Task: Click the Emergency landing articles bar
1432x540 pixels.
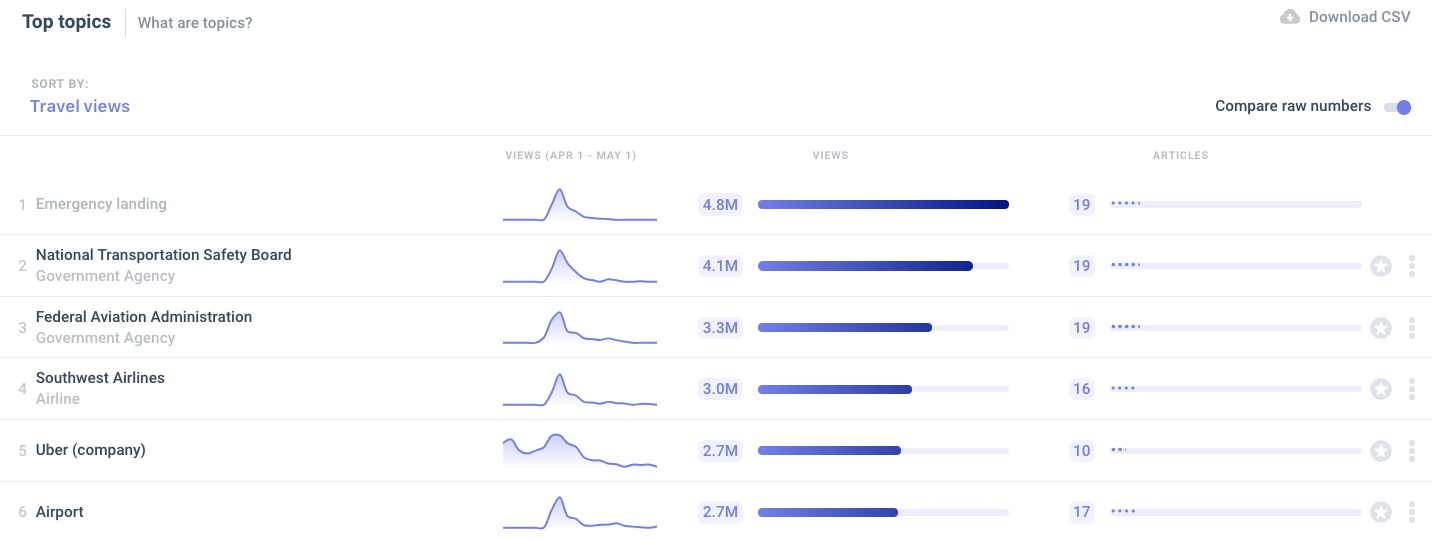Action: coord(1236,204)
